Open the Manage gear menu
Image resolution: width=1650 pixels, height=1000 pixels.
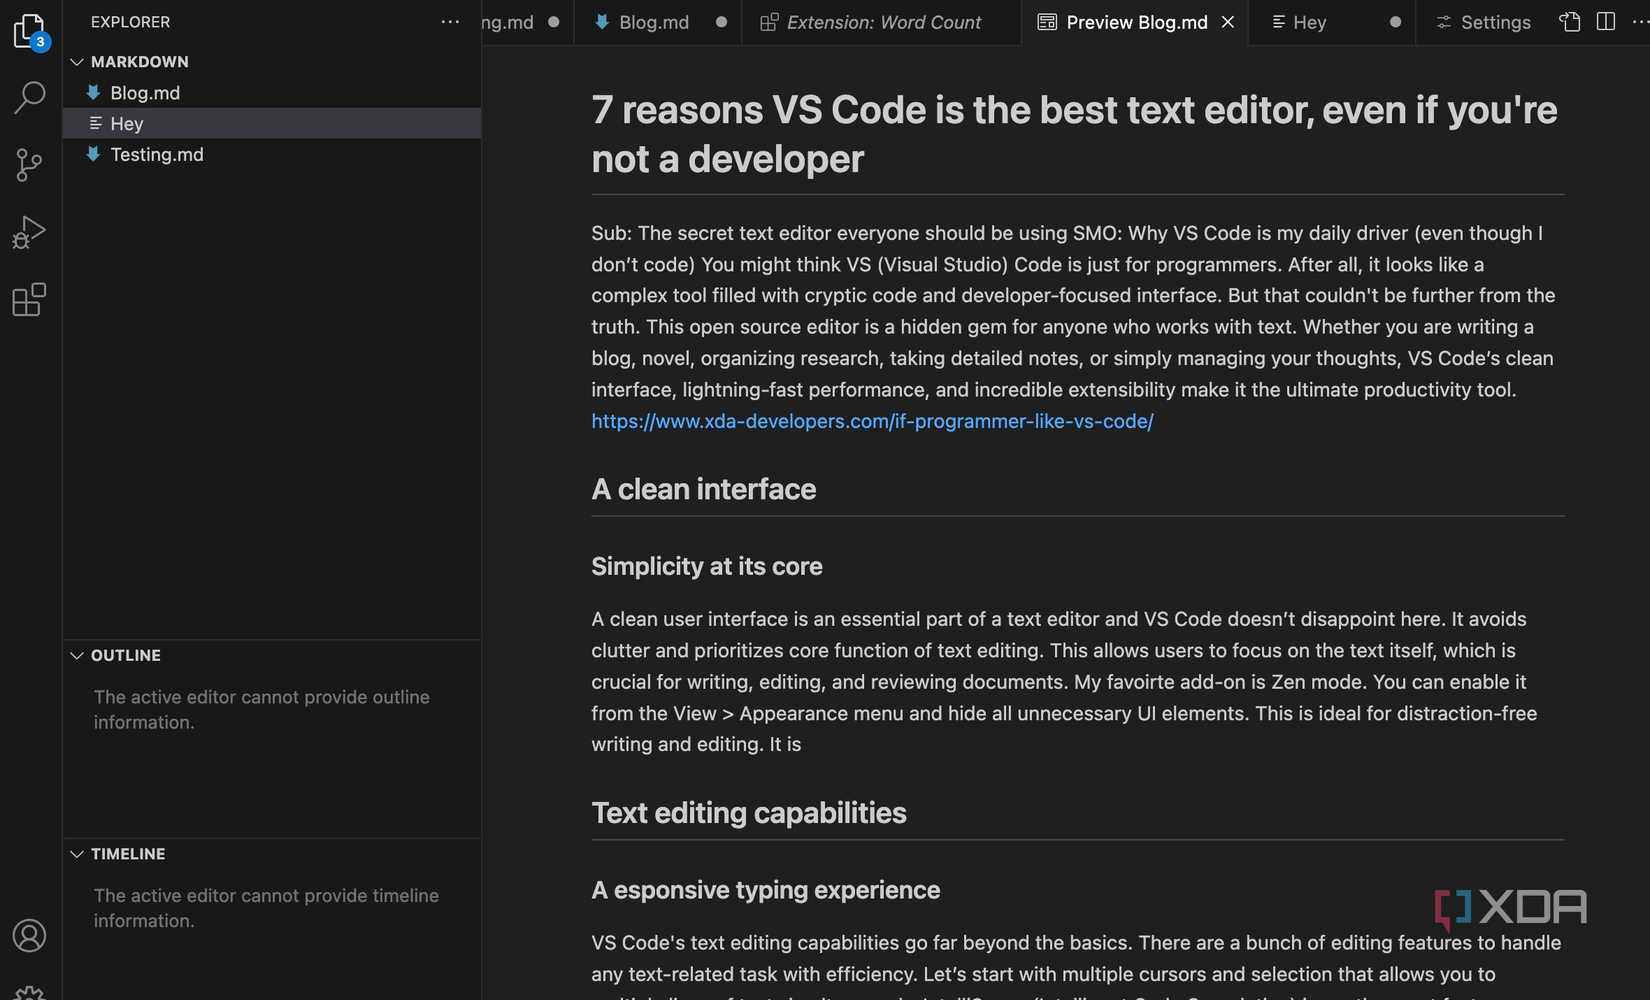pyautogui.click(x=29, y=992)
